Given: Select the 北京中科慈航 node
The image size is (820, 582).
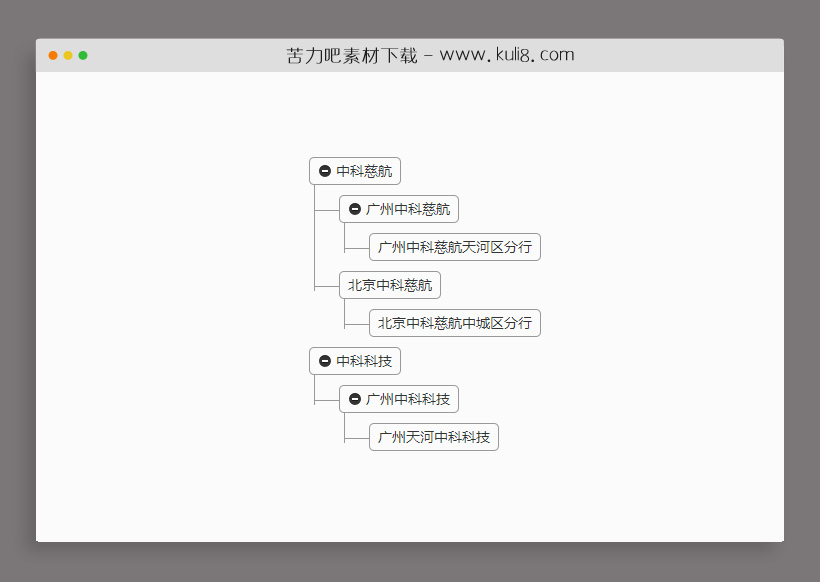Looking at the screenshot, I should click(389, 285).
